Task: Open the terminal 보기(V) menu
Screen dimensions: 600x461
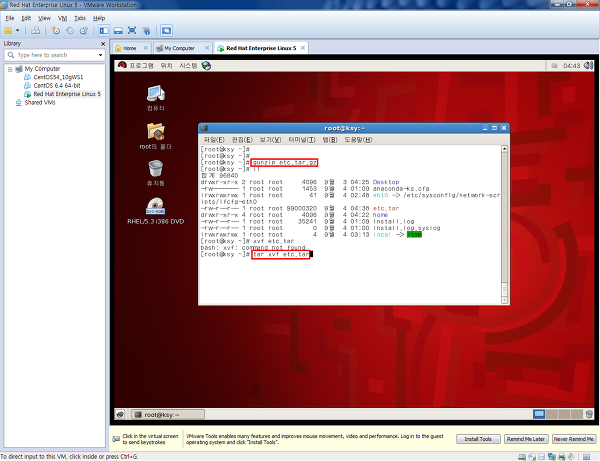Action: click(271, 140)
